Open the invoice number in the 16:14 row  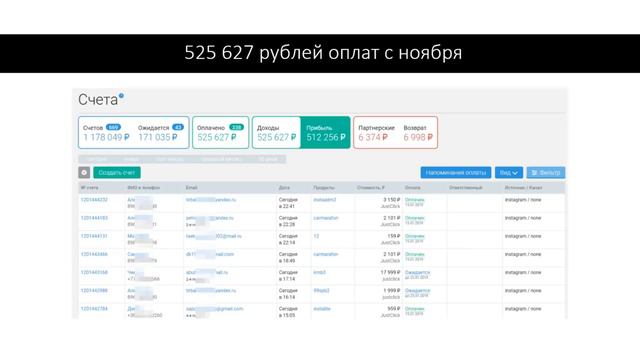tap(94, 291)
